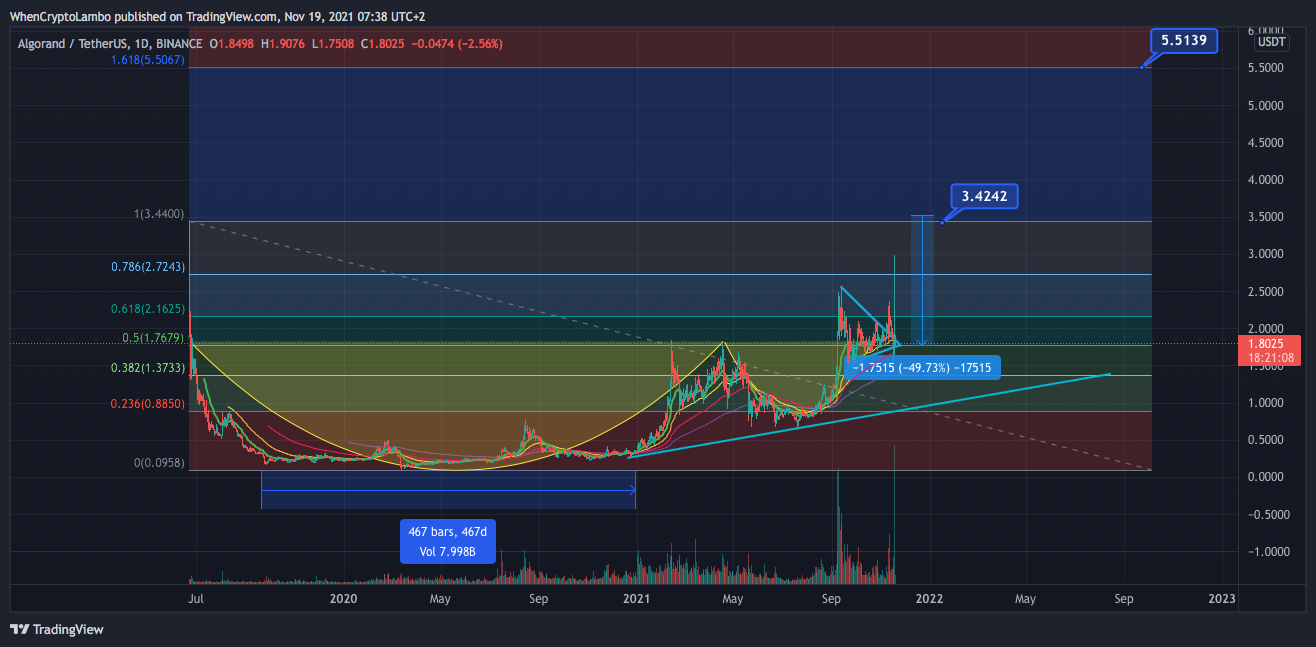The image size is (1316, 647).
Task: Click the USDT currency label on price axis
Action: point(1272,43)
